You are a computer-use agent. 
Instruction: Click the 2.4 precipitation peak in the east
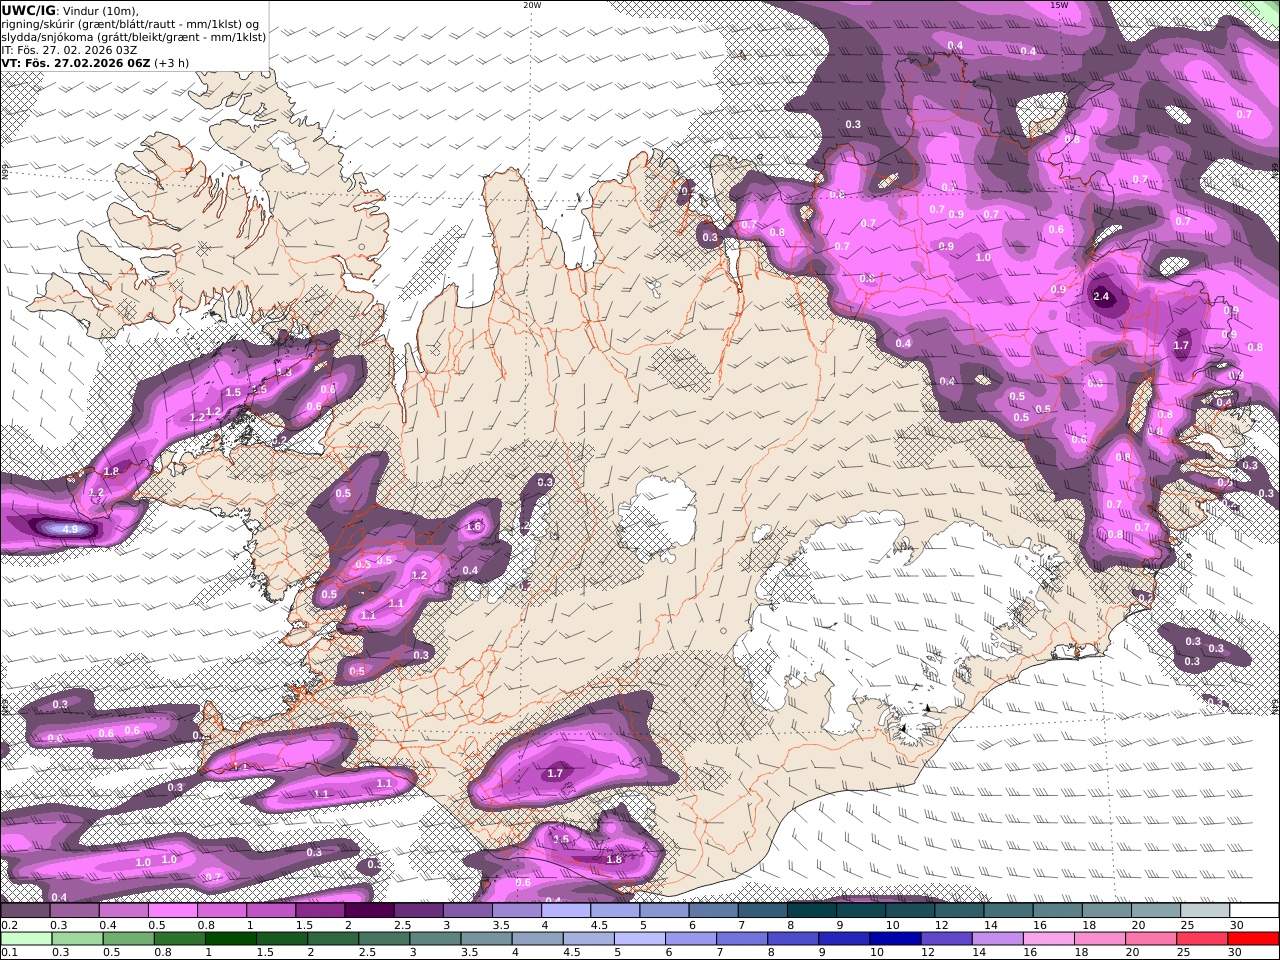[x=1102, y=297]
